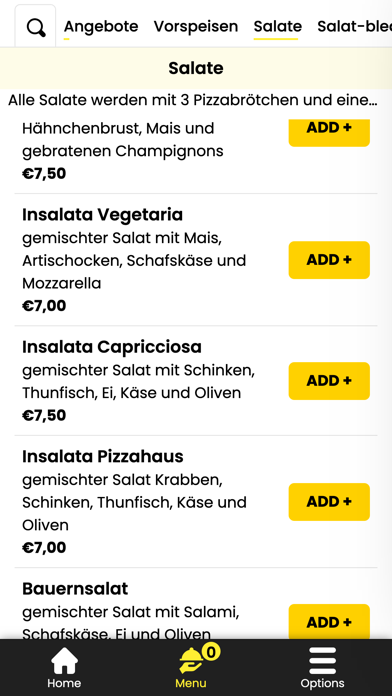The height and width of the screenshot is (696, 392).
Task: Switch to the Angebote tab
Action: [101, 27]
